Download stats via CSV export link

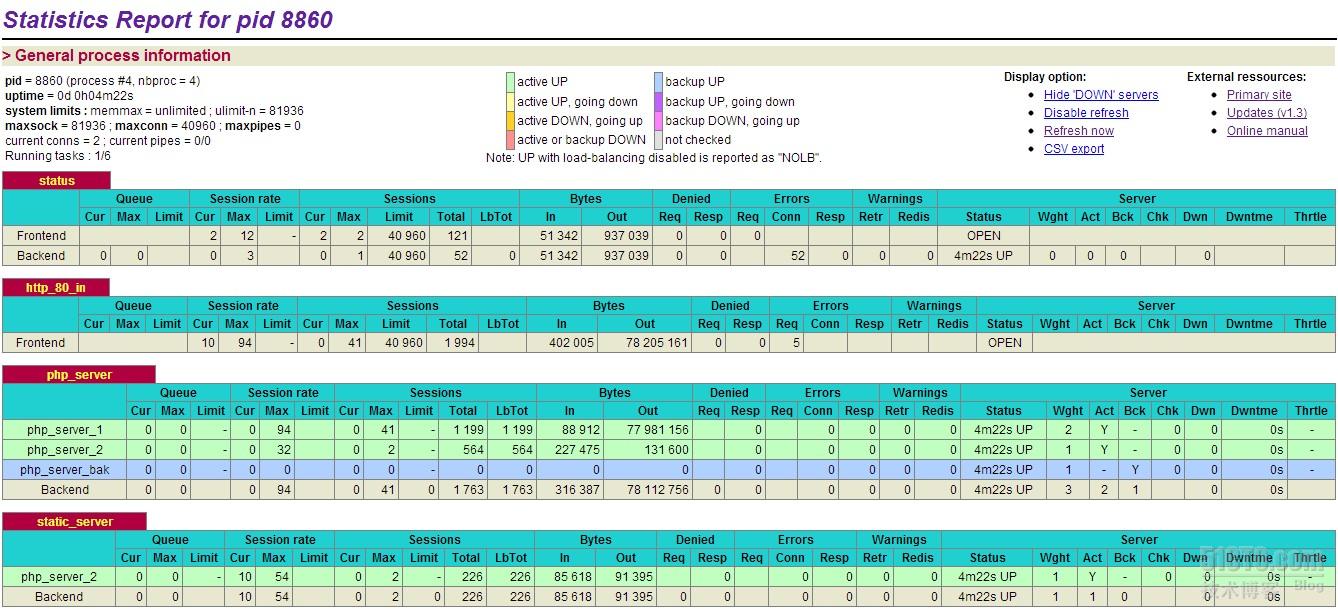(1074, 149)
